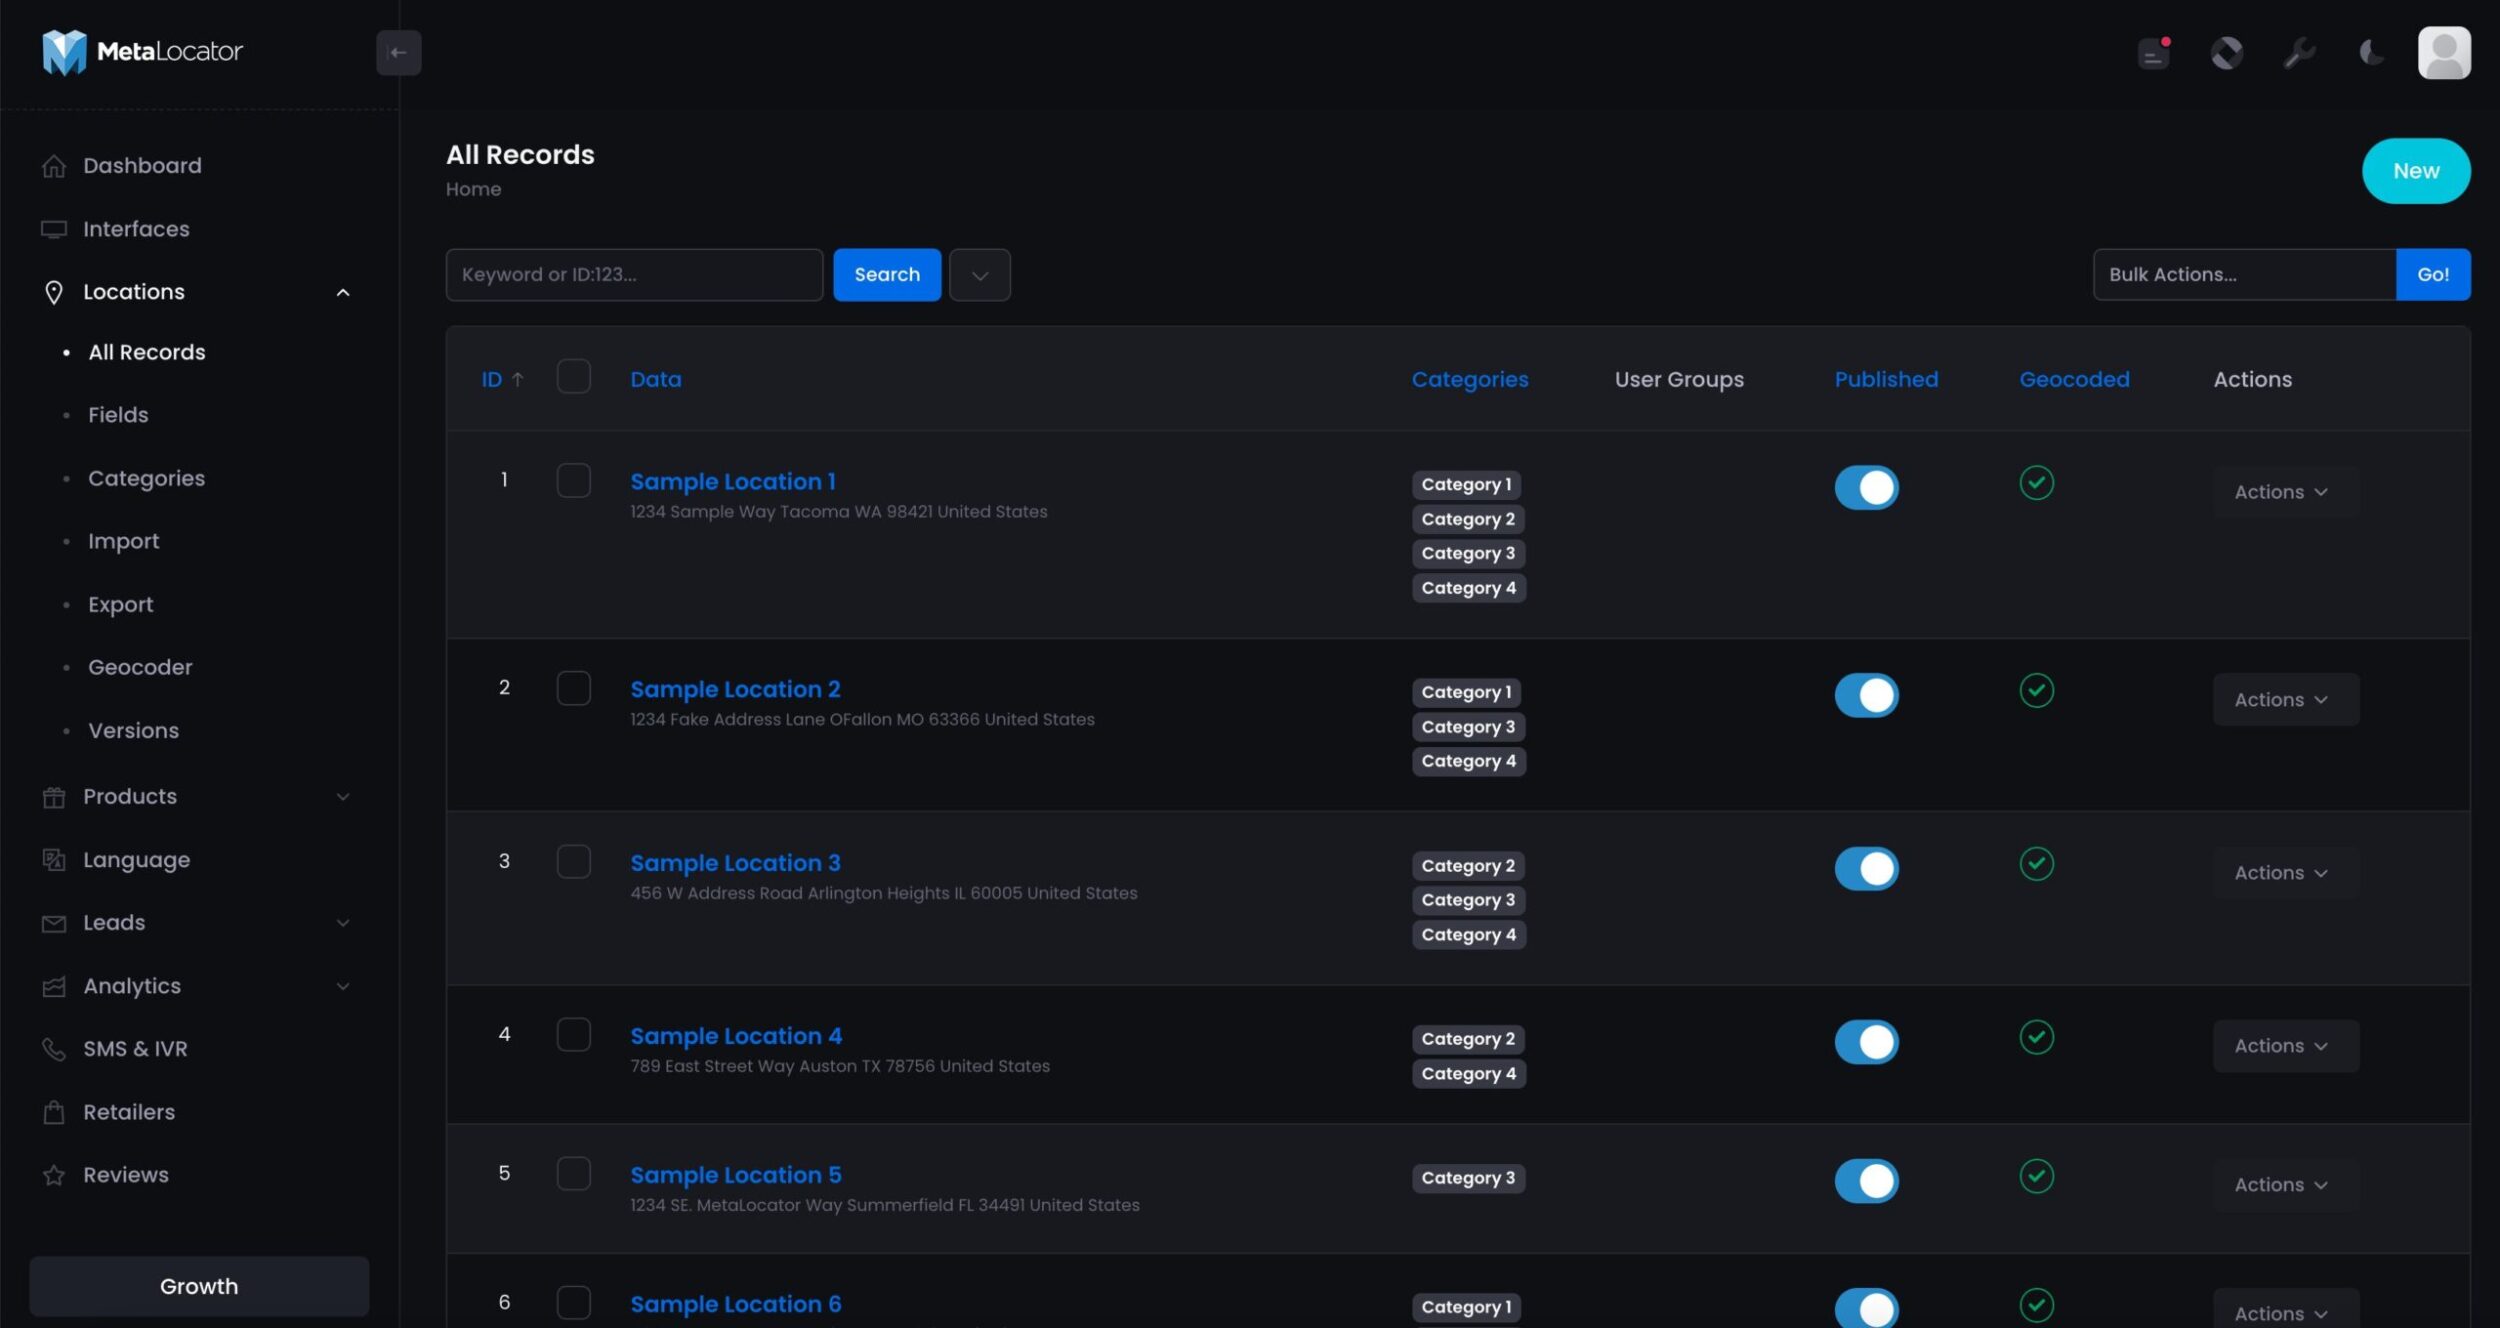Focus the Keyword or ID search field
This screenshot has width=2500, height=1328.
click(x=634, y=275)
